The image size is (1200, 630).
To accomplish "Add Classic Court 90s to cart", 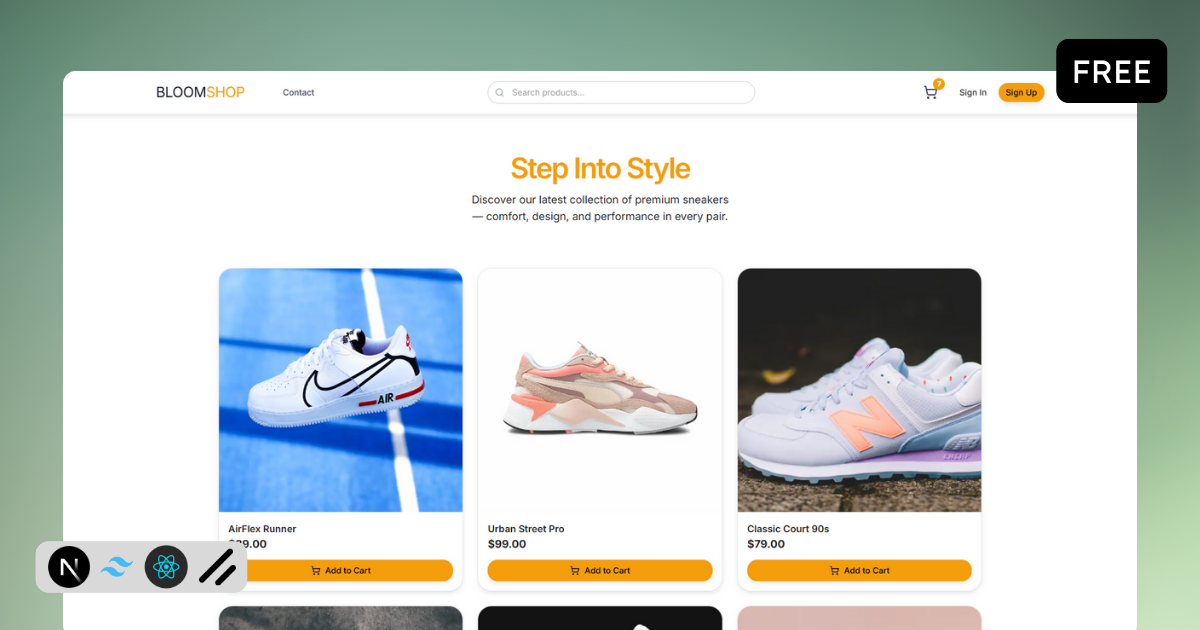I will coord(859,570).
